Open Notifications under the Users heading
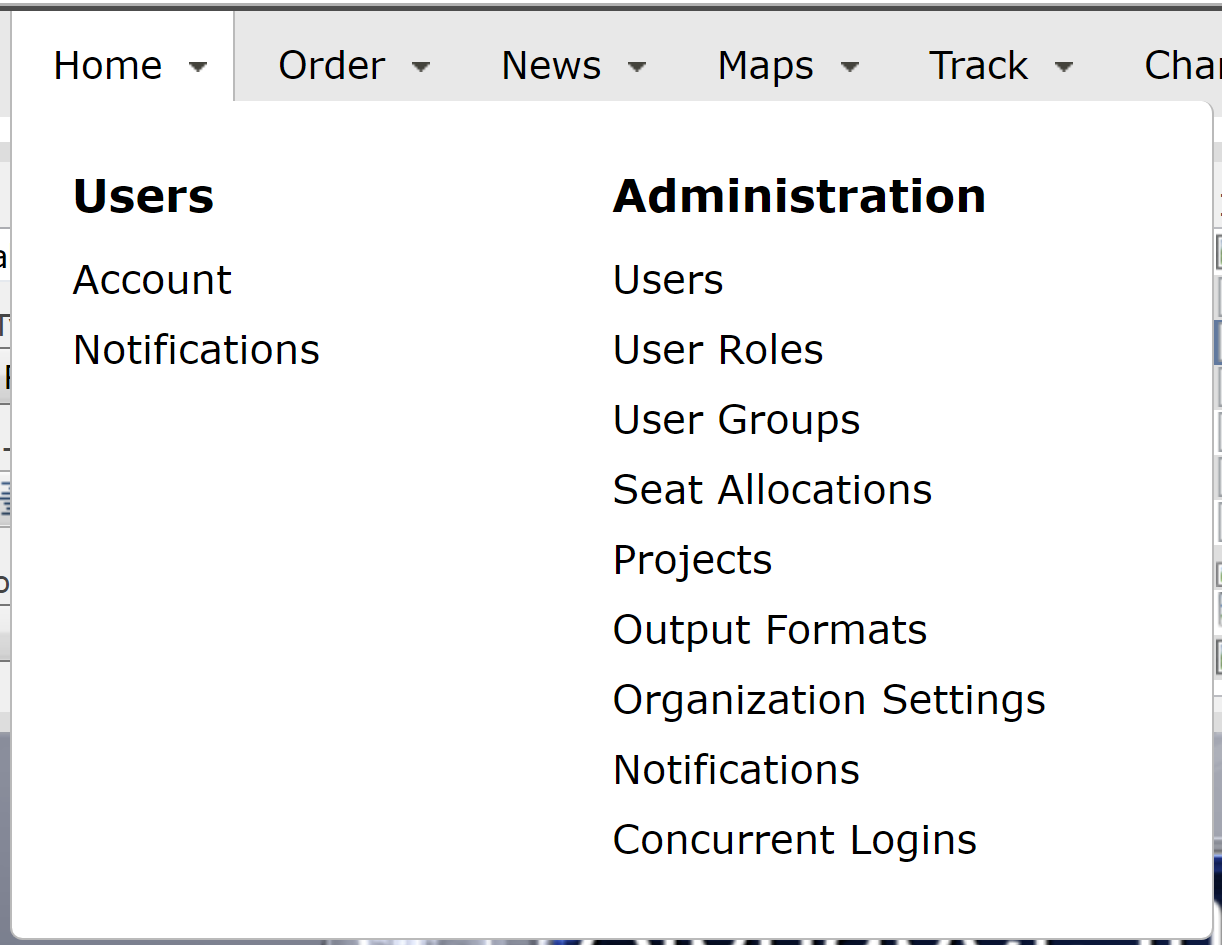Viewport: 1222px width, 945px height. [x=196, y=350]
